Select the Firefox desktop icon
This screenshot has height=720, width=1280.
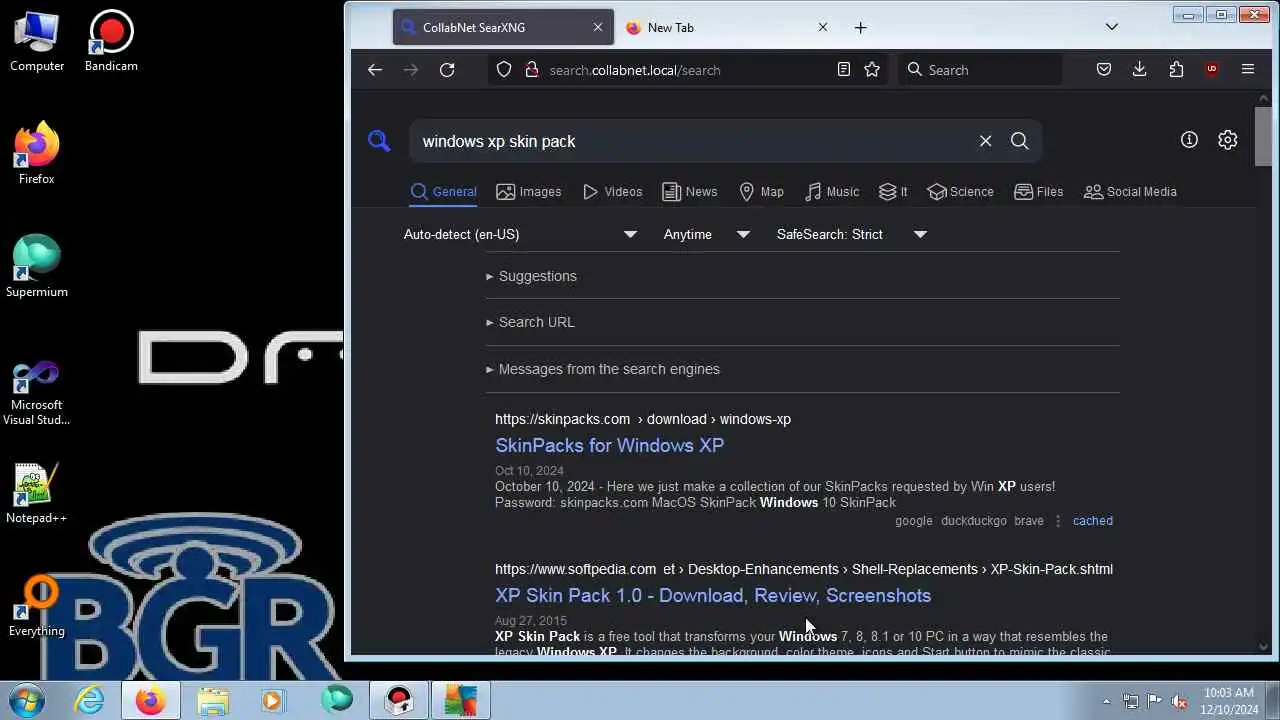[x=37, y=154]
